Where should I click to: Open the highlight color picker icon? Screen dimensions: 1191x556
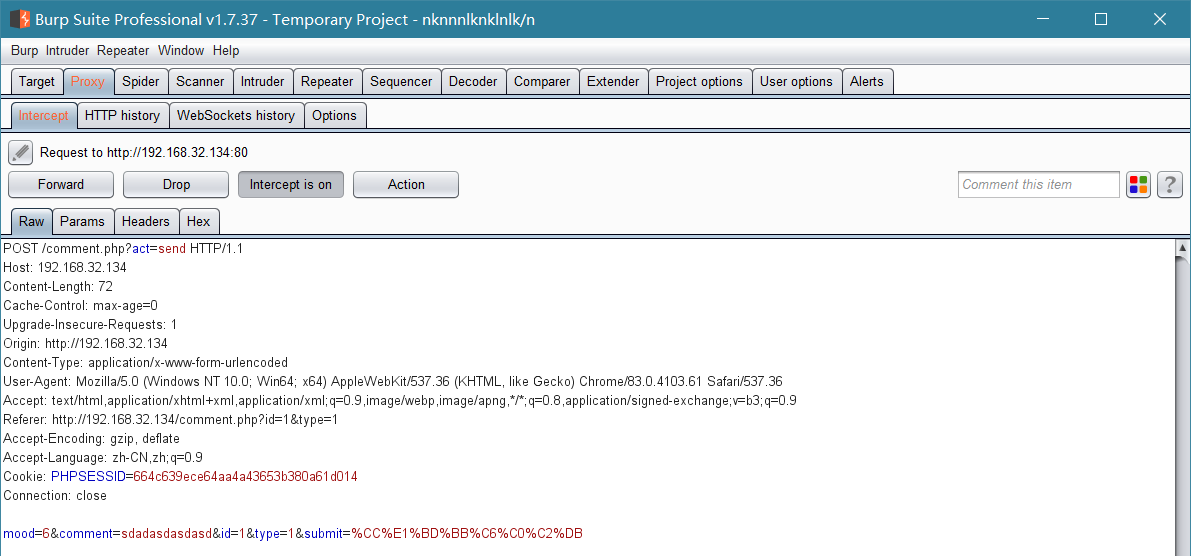[x=1139, y=185]
